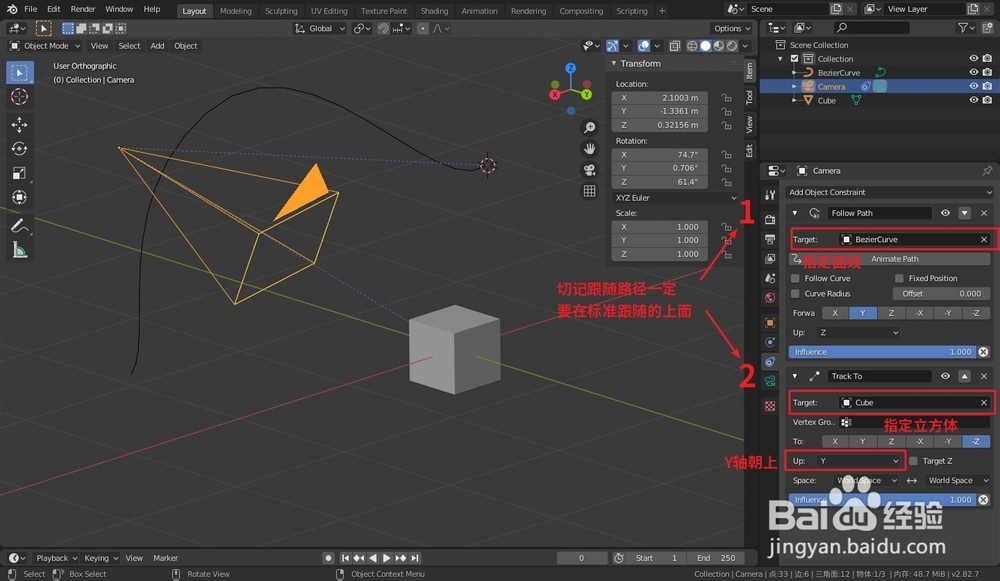Select the Select Box tool
The width and height of the screenshot is (1000, 581).
(20, 73)
